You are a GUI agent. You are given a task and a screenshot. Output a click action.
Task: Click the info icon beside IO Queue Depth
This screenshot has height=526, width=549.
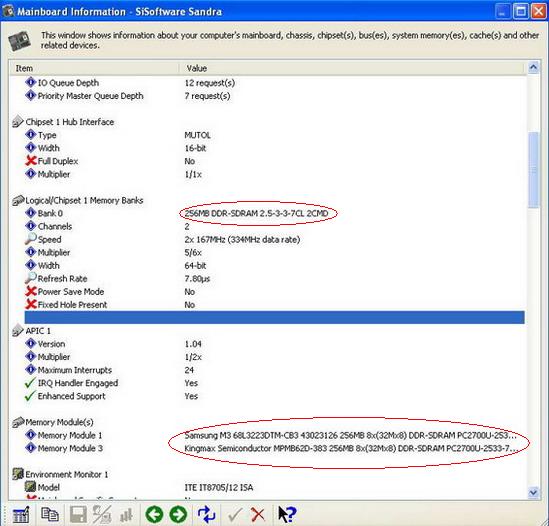point(31,82)
